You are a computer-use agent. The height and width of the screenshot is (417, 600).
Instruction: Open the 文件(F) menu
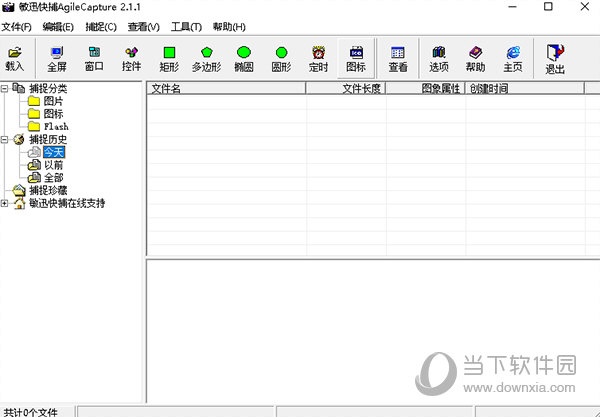pos(16,27)
